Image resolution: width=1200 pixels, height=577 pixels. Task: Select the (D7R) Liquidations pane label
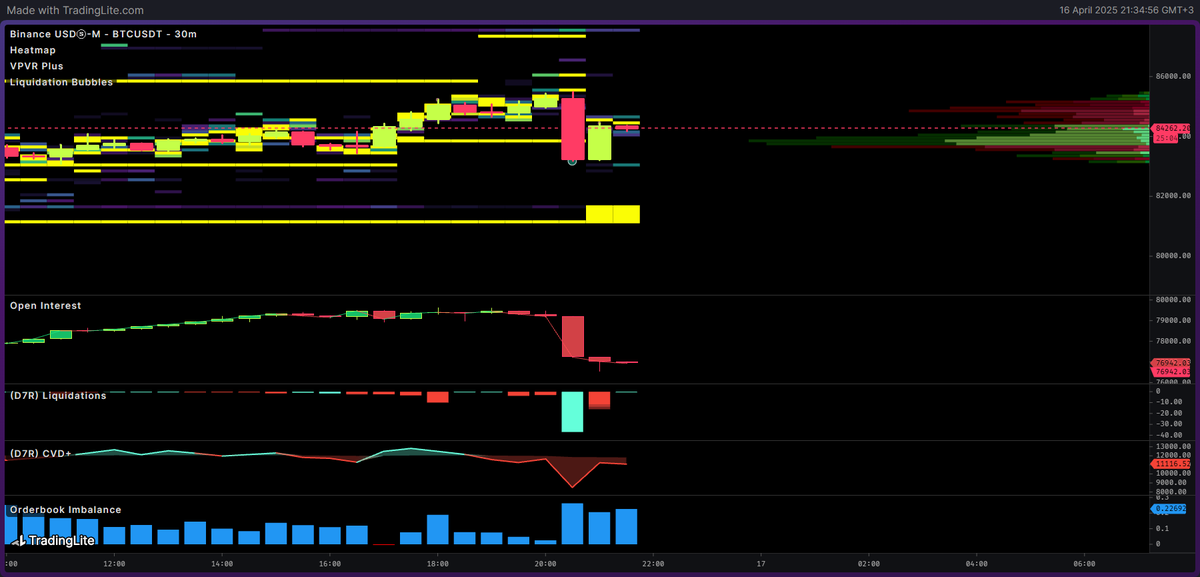[x=58, y=396]
